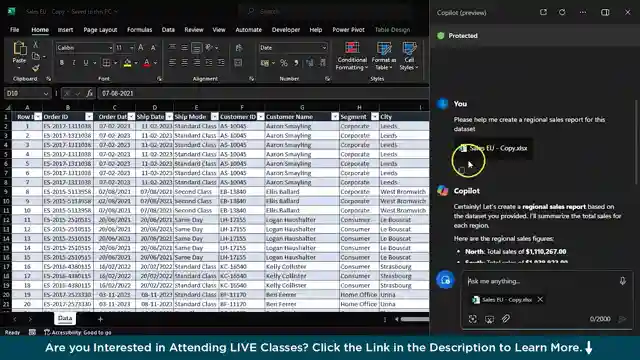640x360 pixels.
Task: Toggle Middle Align in Alignment group
Action: (184, 48)
